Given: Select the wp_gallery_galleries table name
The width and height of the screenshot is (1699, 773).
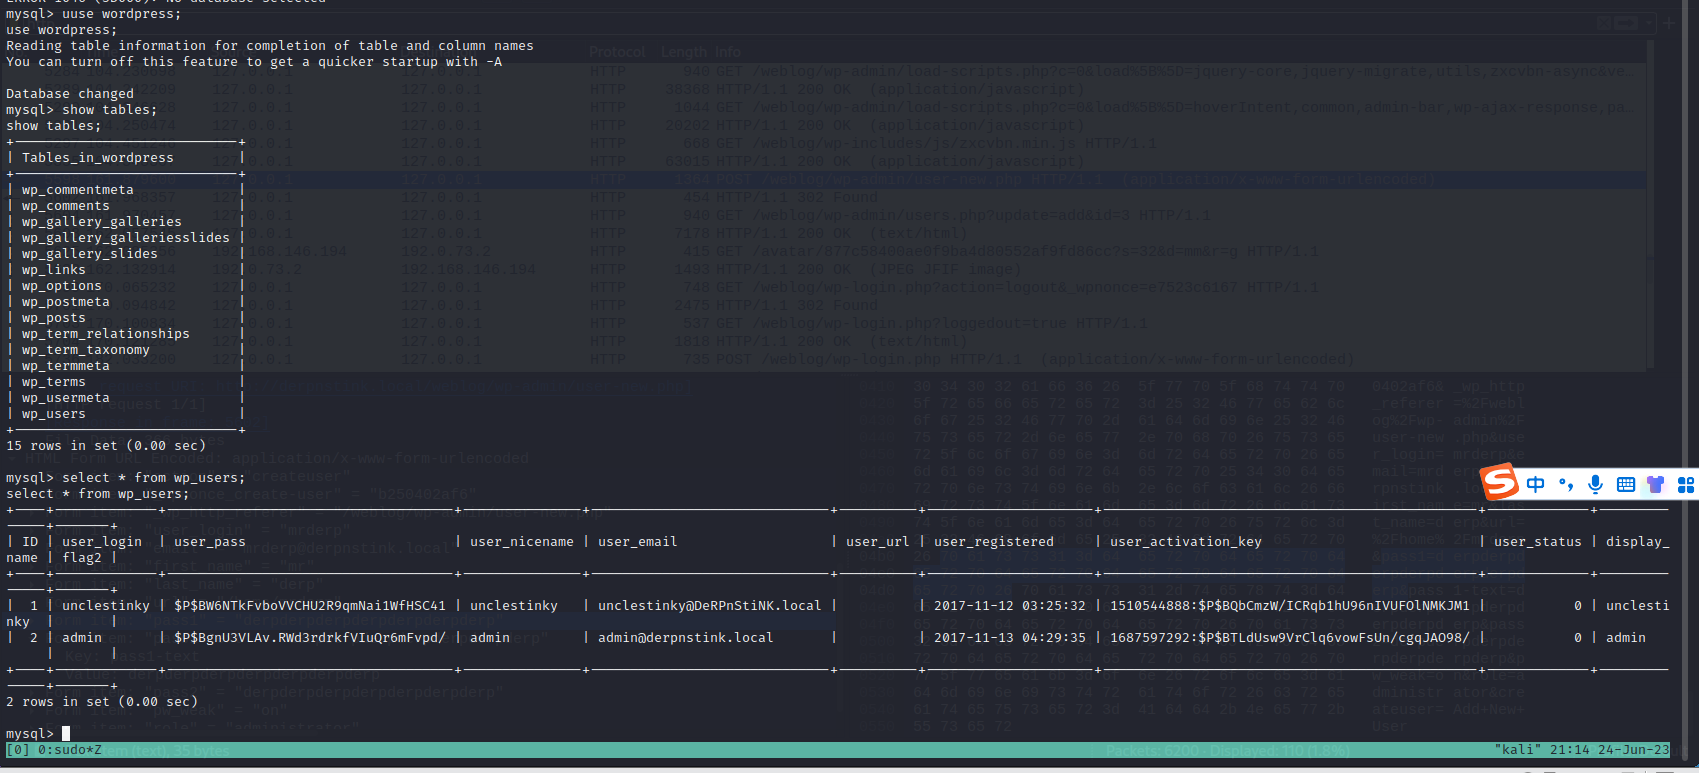Looking at the screenshot, I should [x=102, y=222].
